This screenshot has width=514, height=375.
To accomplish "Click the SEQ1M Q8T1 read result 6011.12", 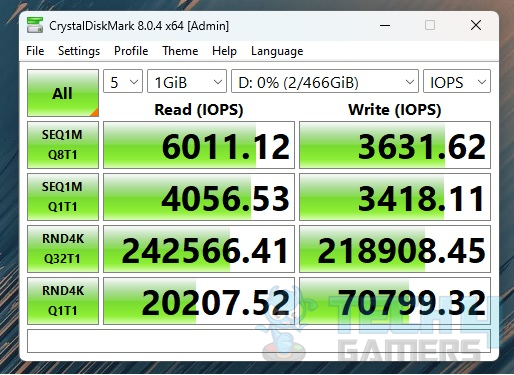I will [x=199, y=145].
